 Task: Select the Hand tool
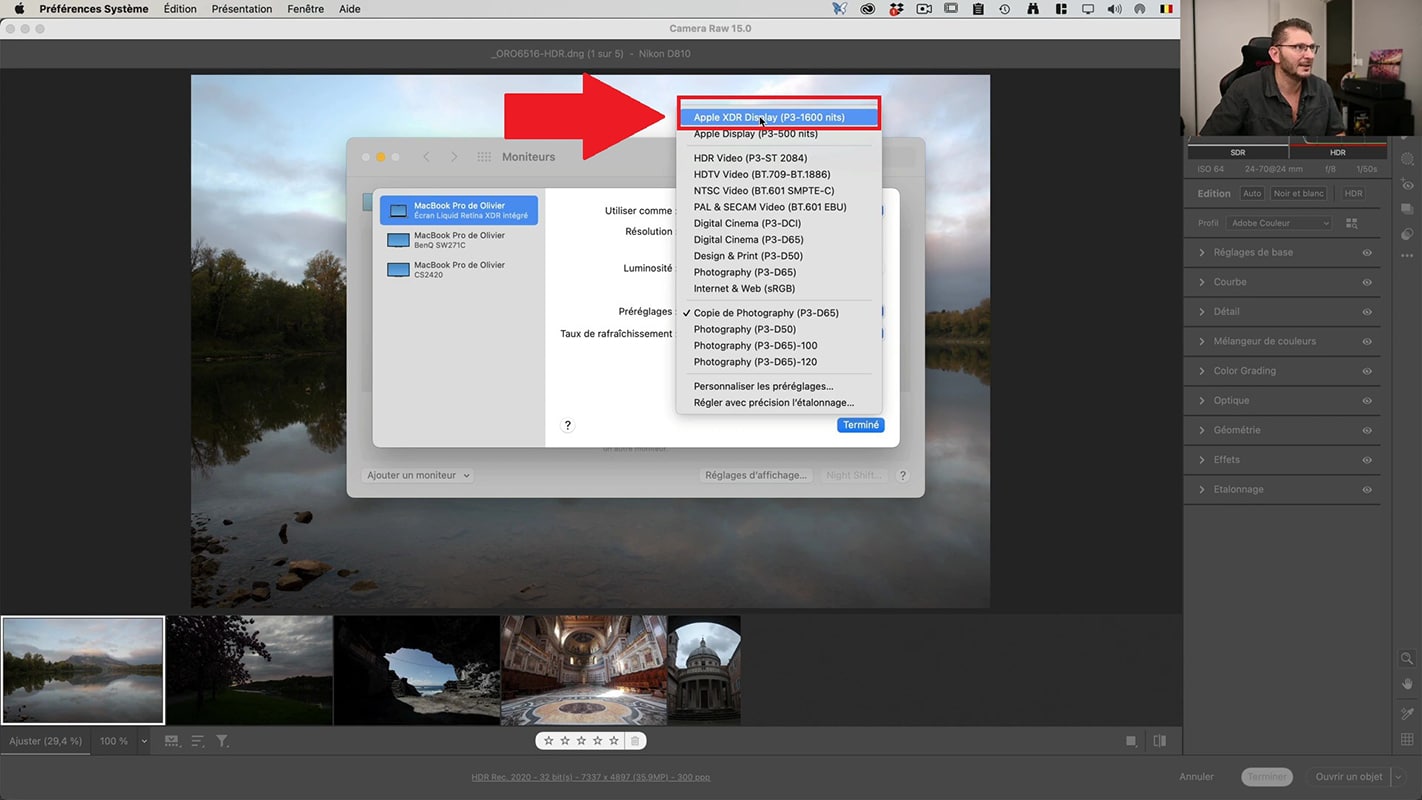click(x=1407, y=684)
